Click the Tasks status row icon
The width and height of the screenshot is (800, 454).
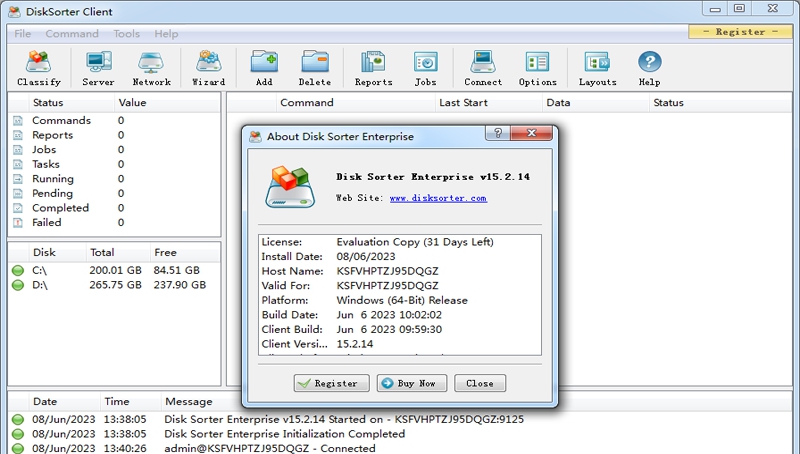[18, 164]
